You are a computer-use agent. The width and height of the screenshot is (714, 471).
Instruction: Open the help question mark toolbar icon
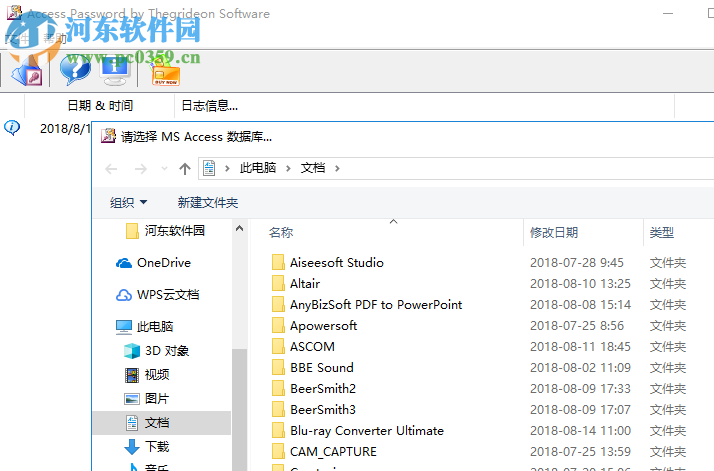click(x=75, y=71)
